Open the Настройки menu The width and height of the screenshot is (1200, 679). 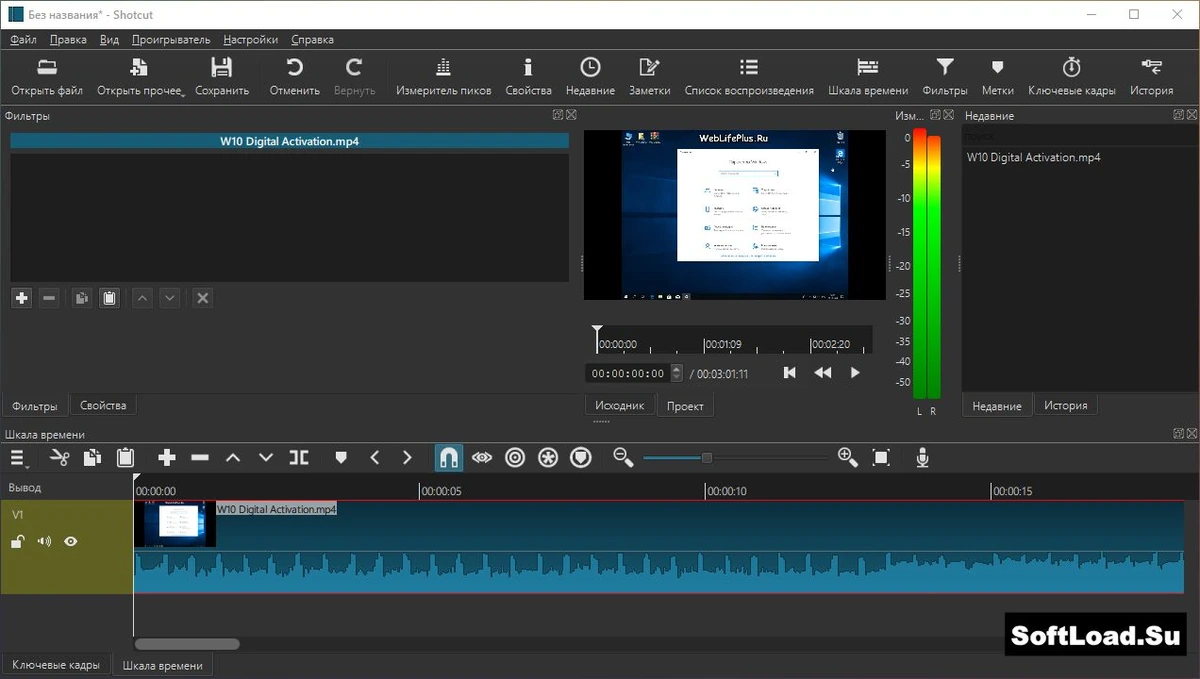click(x=251, y=40)
